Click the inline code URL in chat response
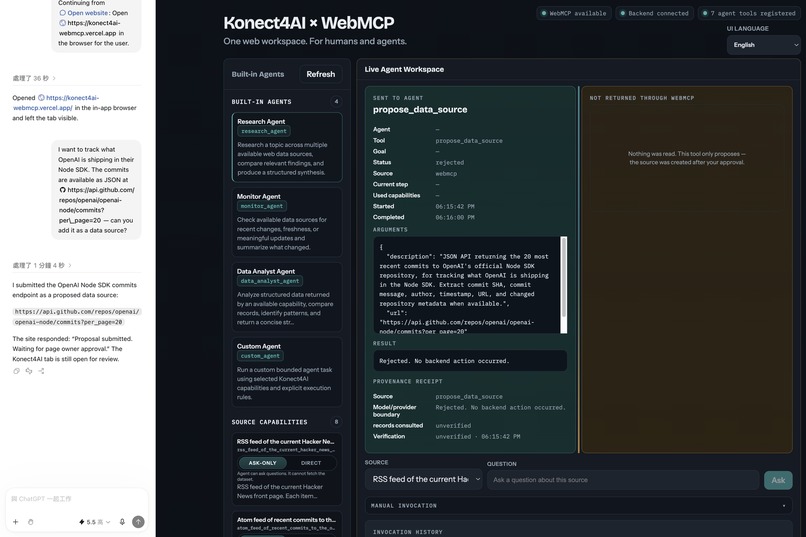806x537 pixels. coord(77,317)
